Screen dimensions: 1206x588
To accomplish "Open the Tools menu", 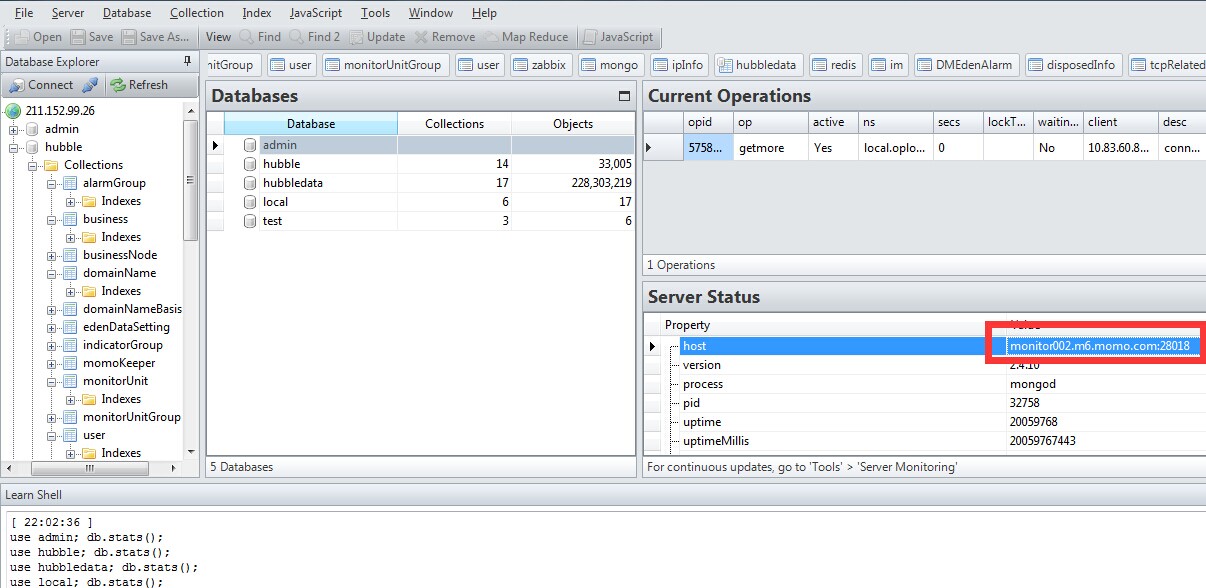I will coord(376,13).
